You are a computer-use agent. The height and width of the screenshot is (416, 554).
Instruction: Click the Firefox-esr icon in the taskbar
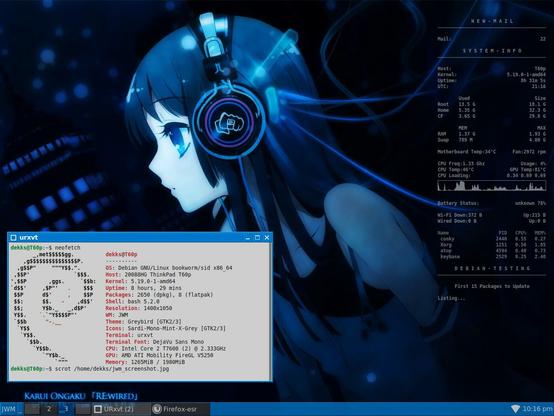click(x=157, y=409)
